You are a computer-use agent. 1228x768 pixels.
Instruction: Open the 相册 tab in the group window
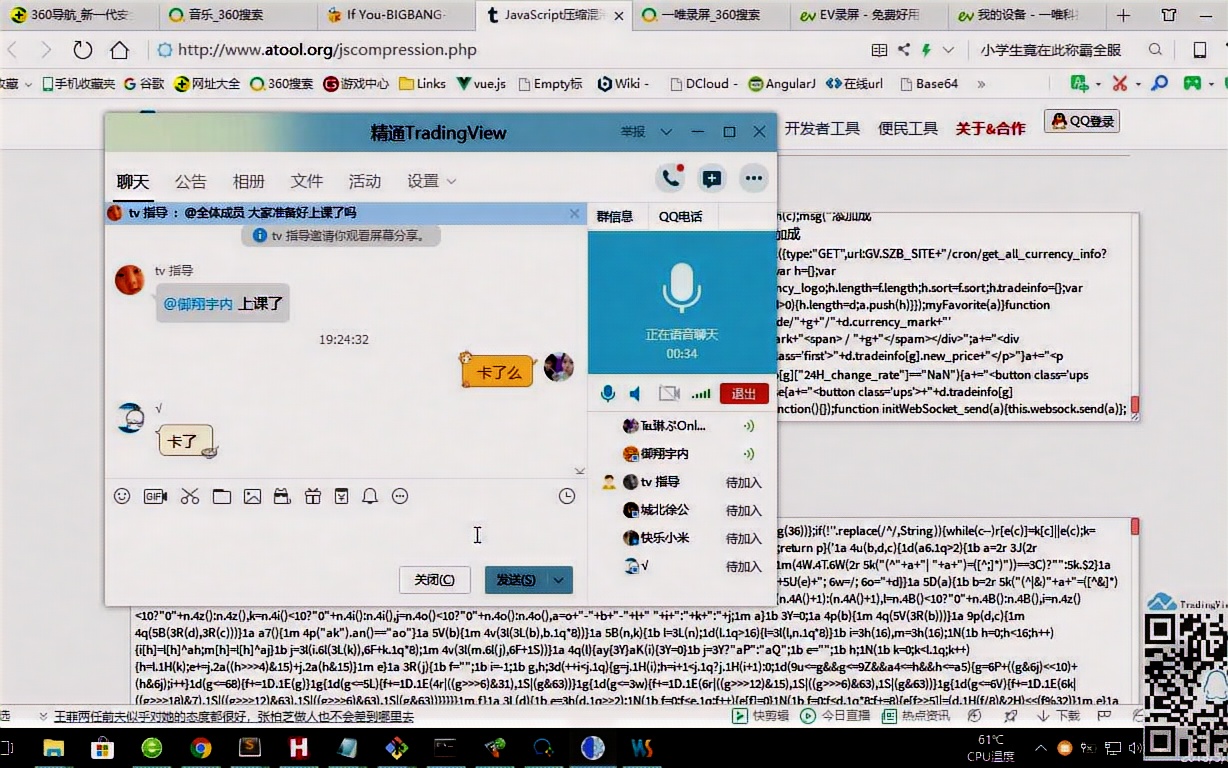[248, 181]
